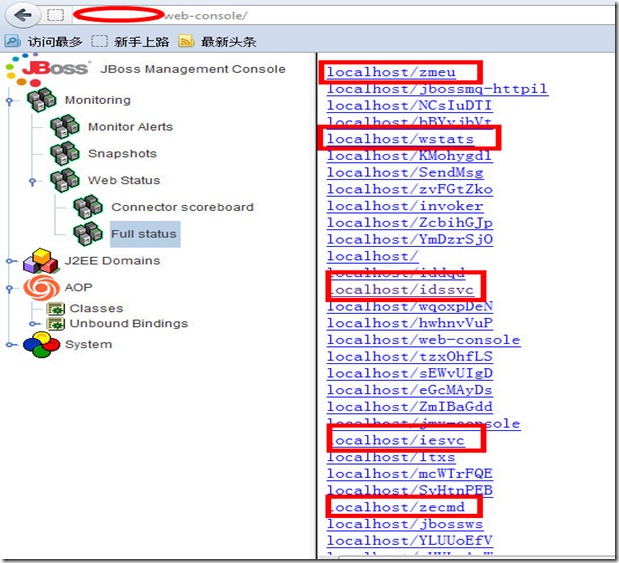The height and width of the screenshot is (563, 619).
Task: Collapse the Monitoring tree node
Action: [x=9, y=100]
